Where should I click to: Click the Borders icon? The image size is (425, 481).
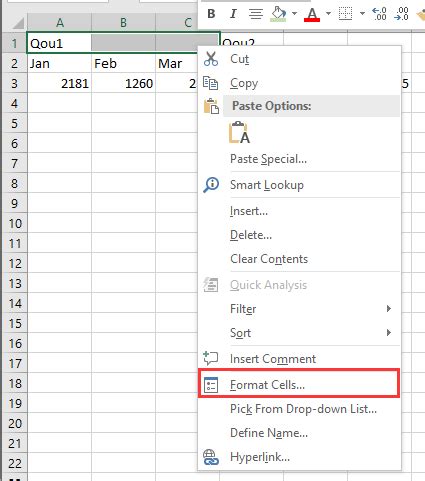point(345,14)
